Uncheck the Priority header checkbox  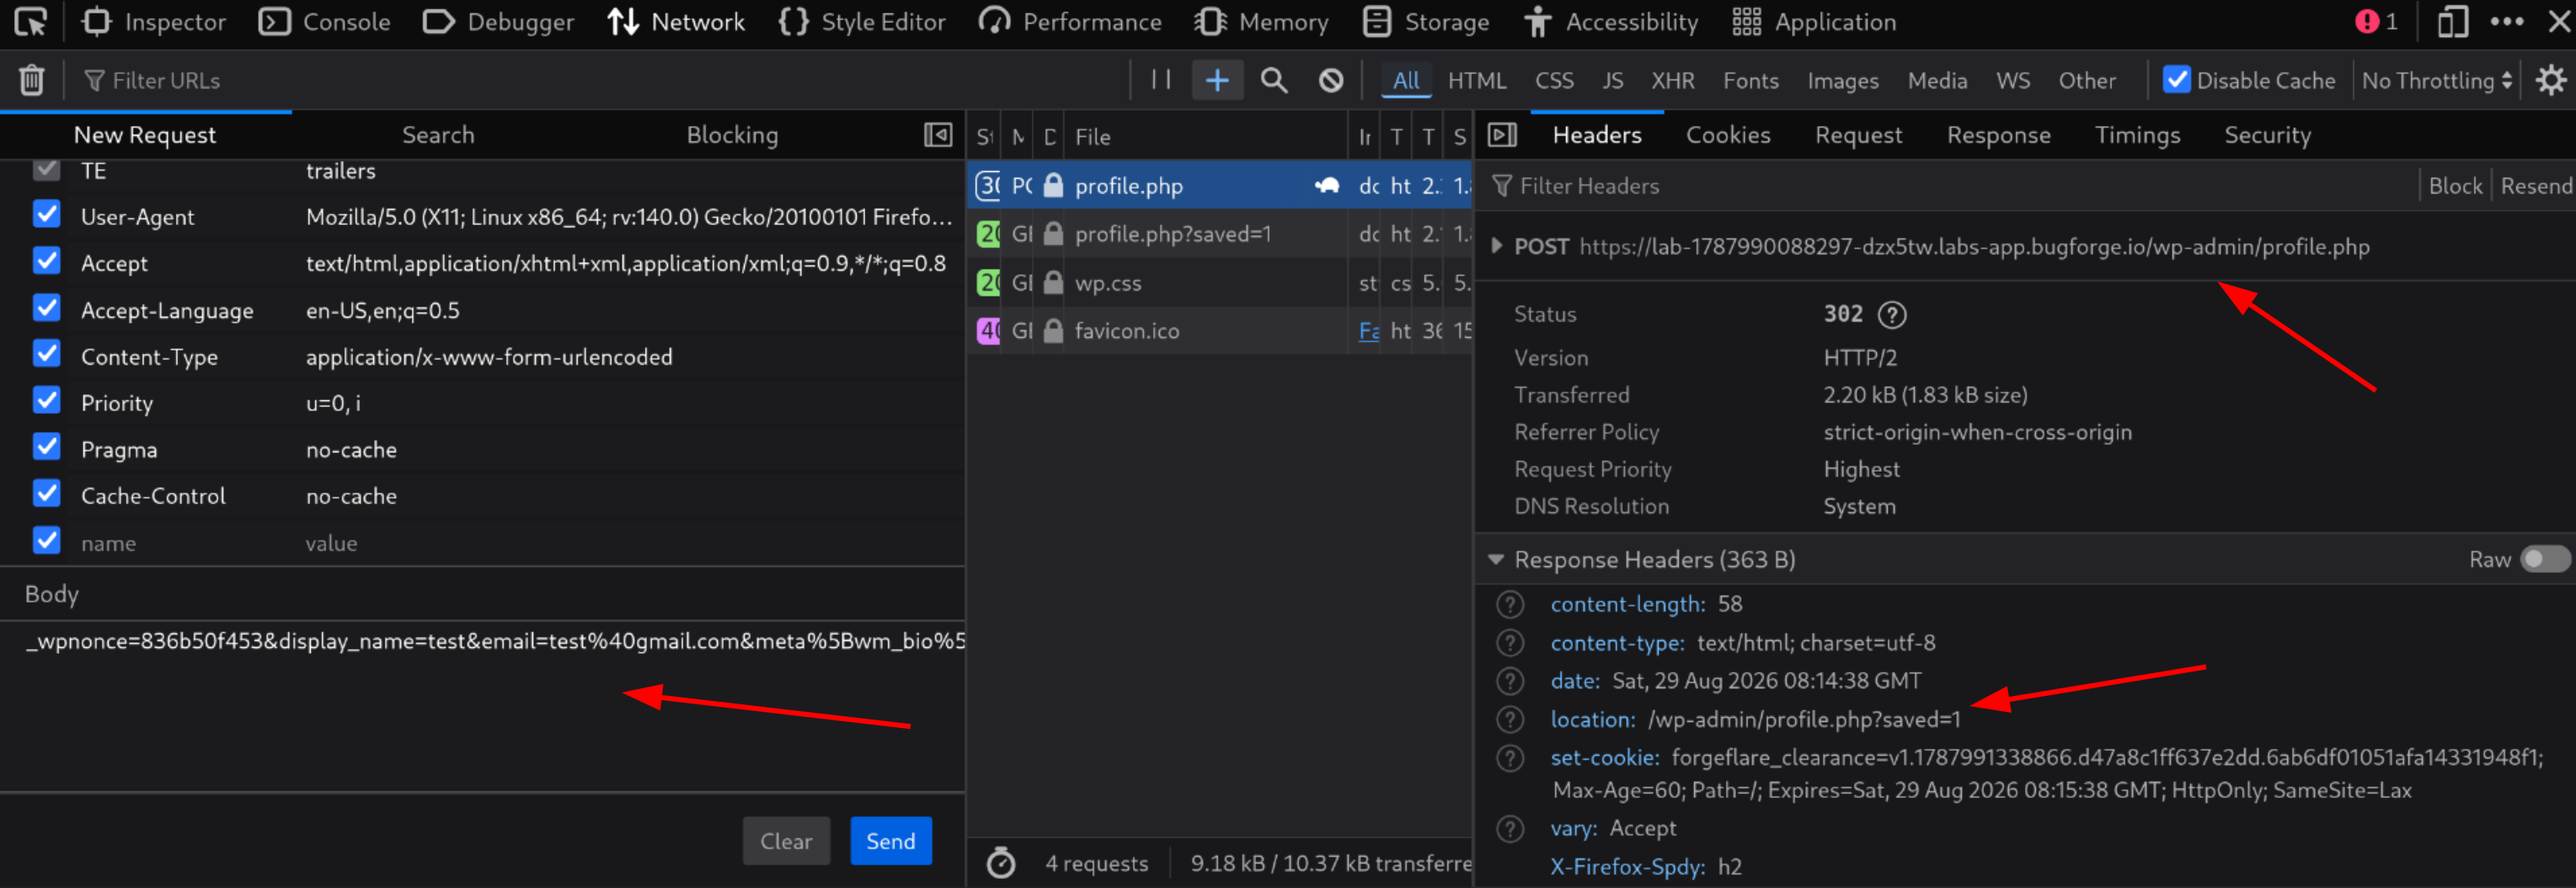47,400
